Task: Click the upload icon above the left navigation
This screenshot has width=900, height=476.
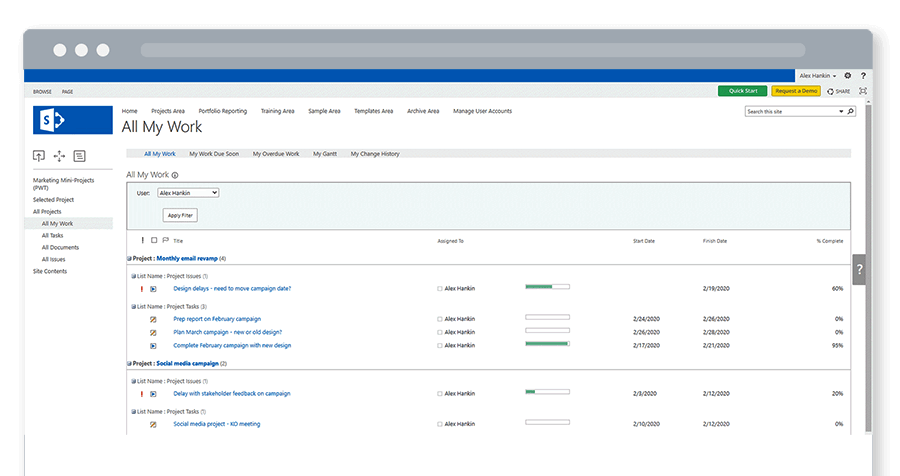Action: point(39,156)
